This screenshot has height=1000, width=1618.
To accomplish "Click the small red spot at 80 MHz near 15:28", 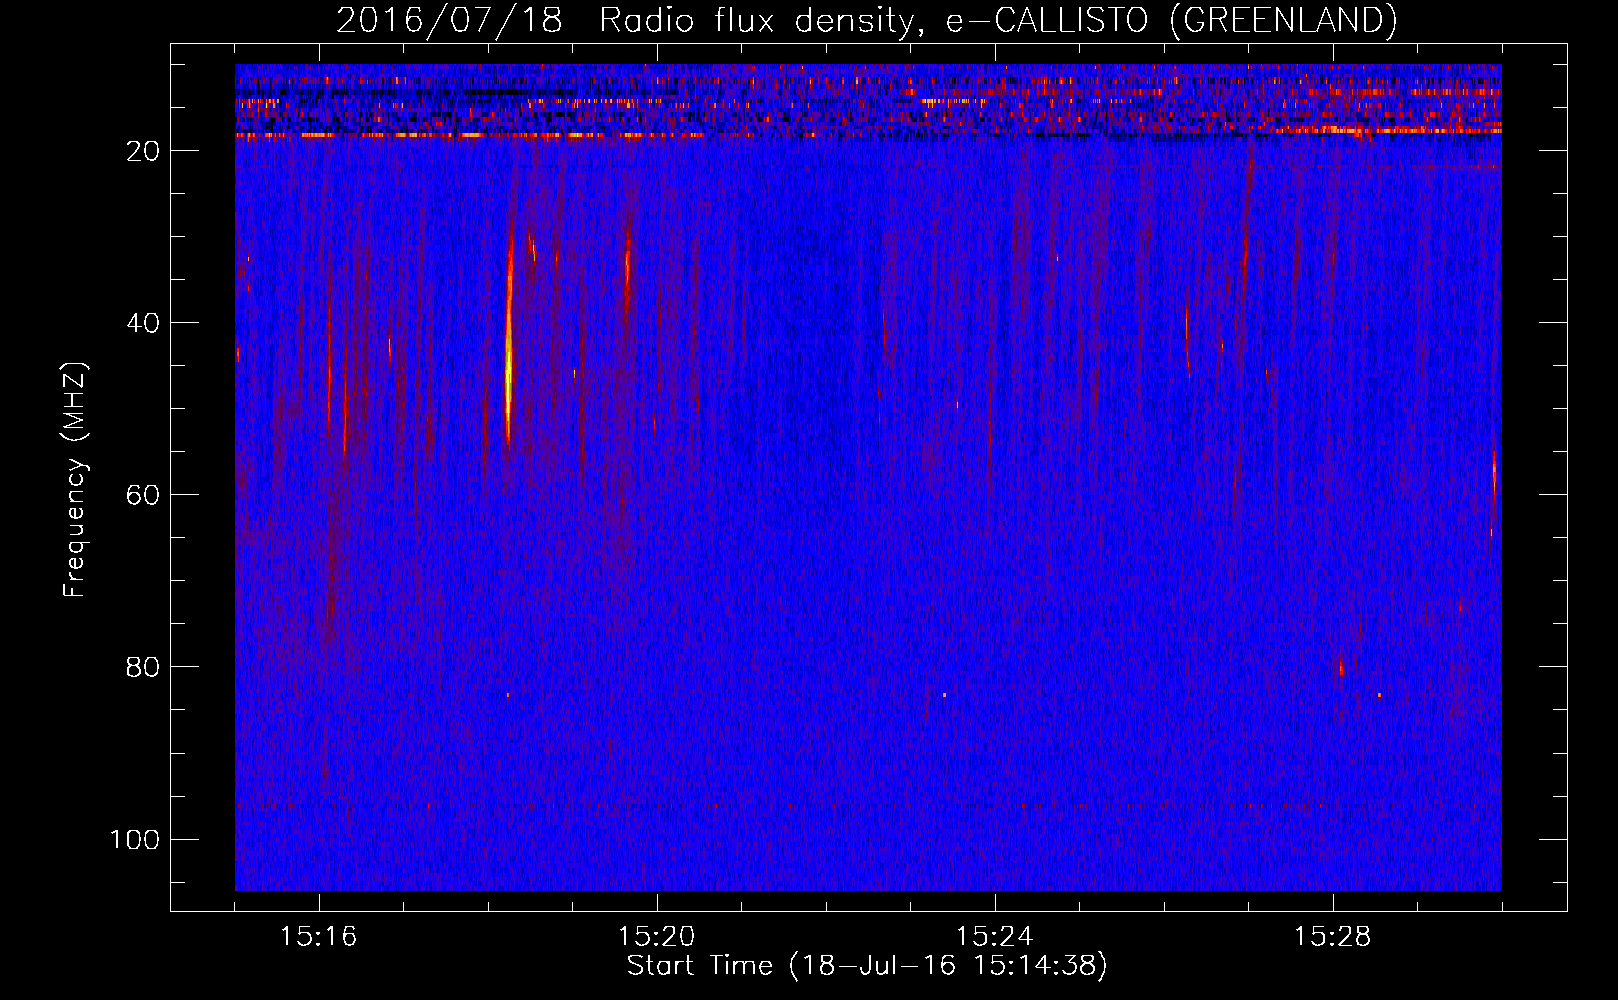I will click(x=1341, y=666).
